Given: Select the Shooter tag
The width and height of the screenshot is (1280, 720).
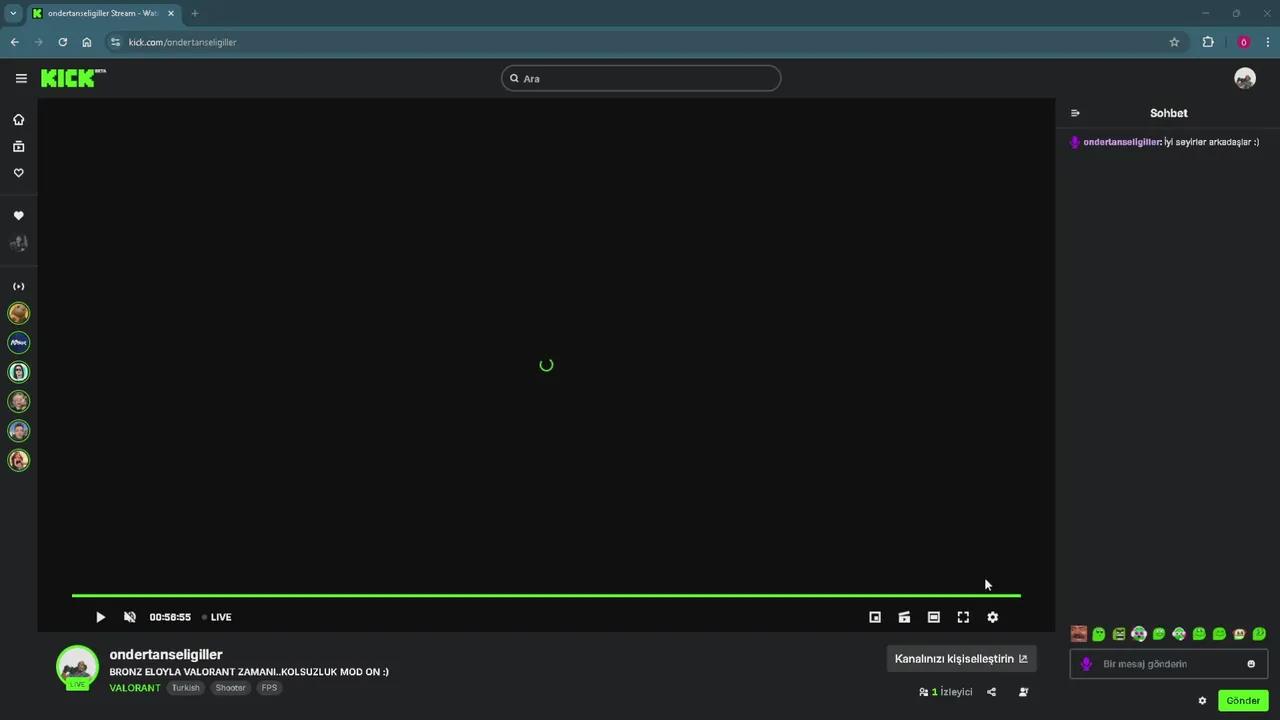Looking at the screenshot, I should click(230, 688).
